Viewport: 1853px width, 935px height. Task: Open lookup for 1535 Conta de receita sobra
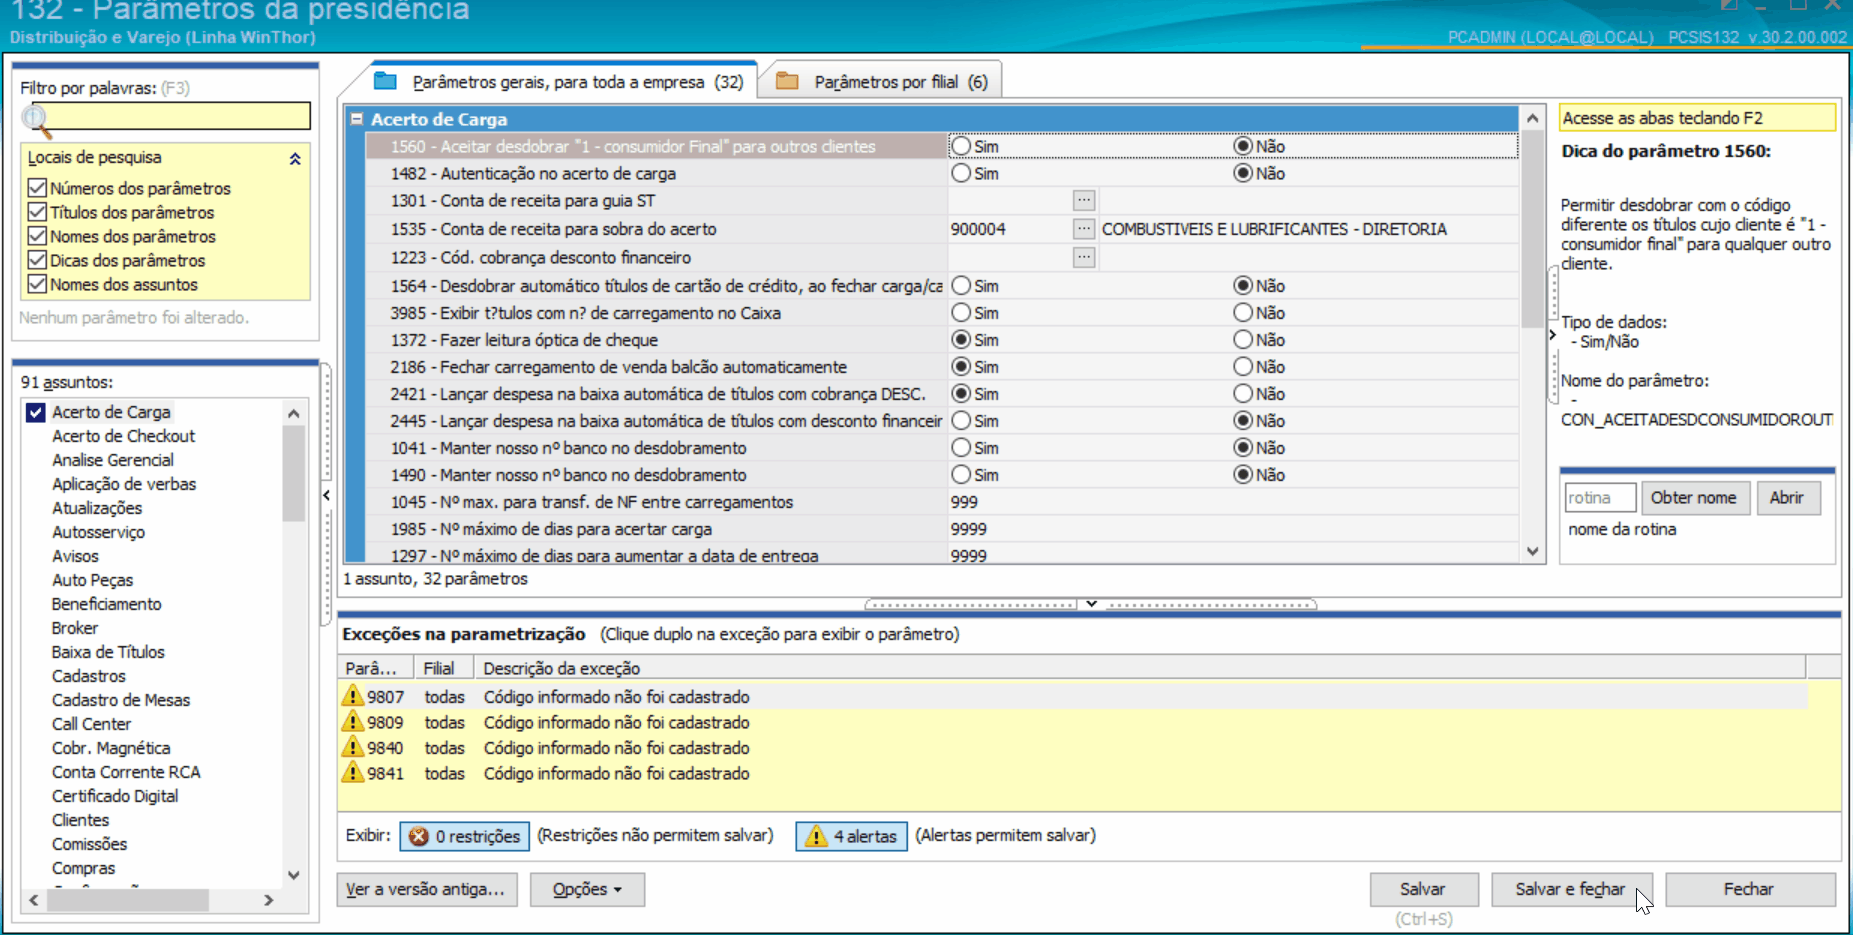pos(1084,229)
